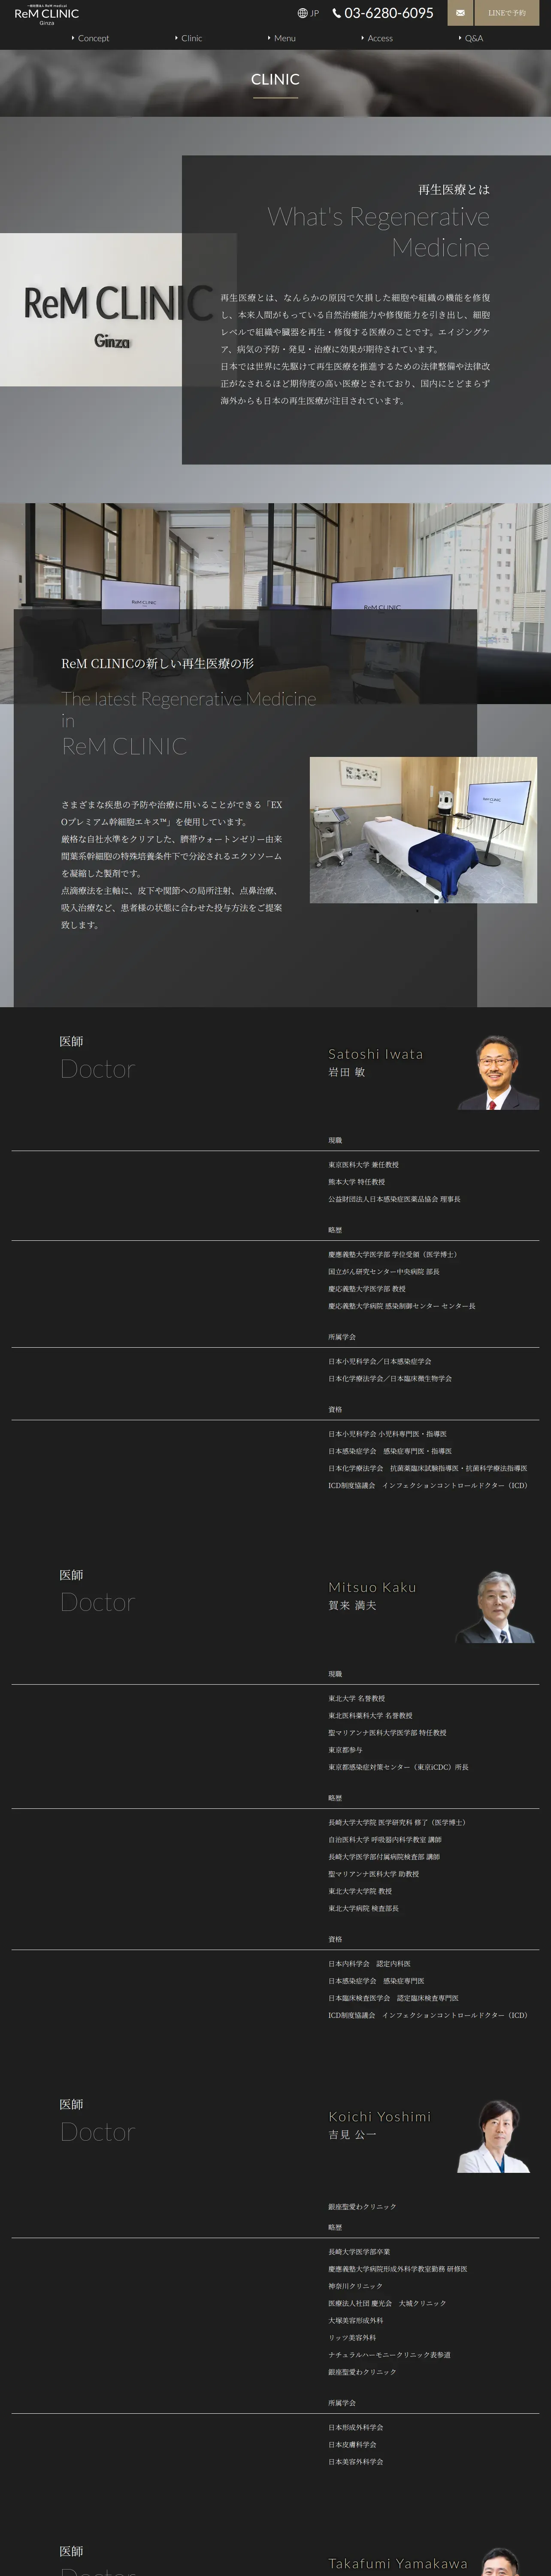Screen dimensions: 551x2576
Task: Click the text '日本小児科学会／日本感染症学会'
Action: pos(380,1361)
